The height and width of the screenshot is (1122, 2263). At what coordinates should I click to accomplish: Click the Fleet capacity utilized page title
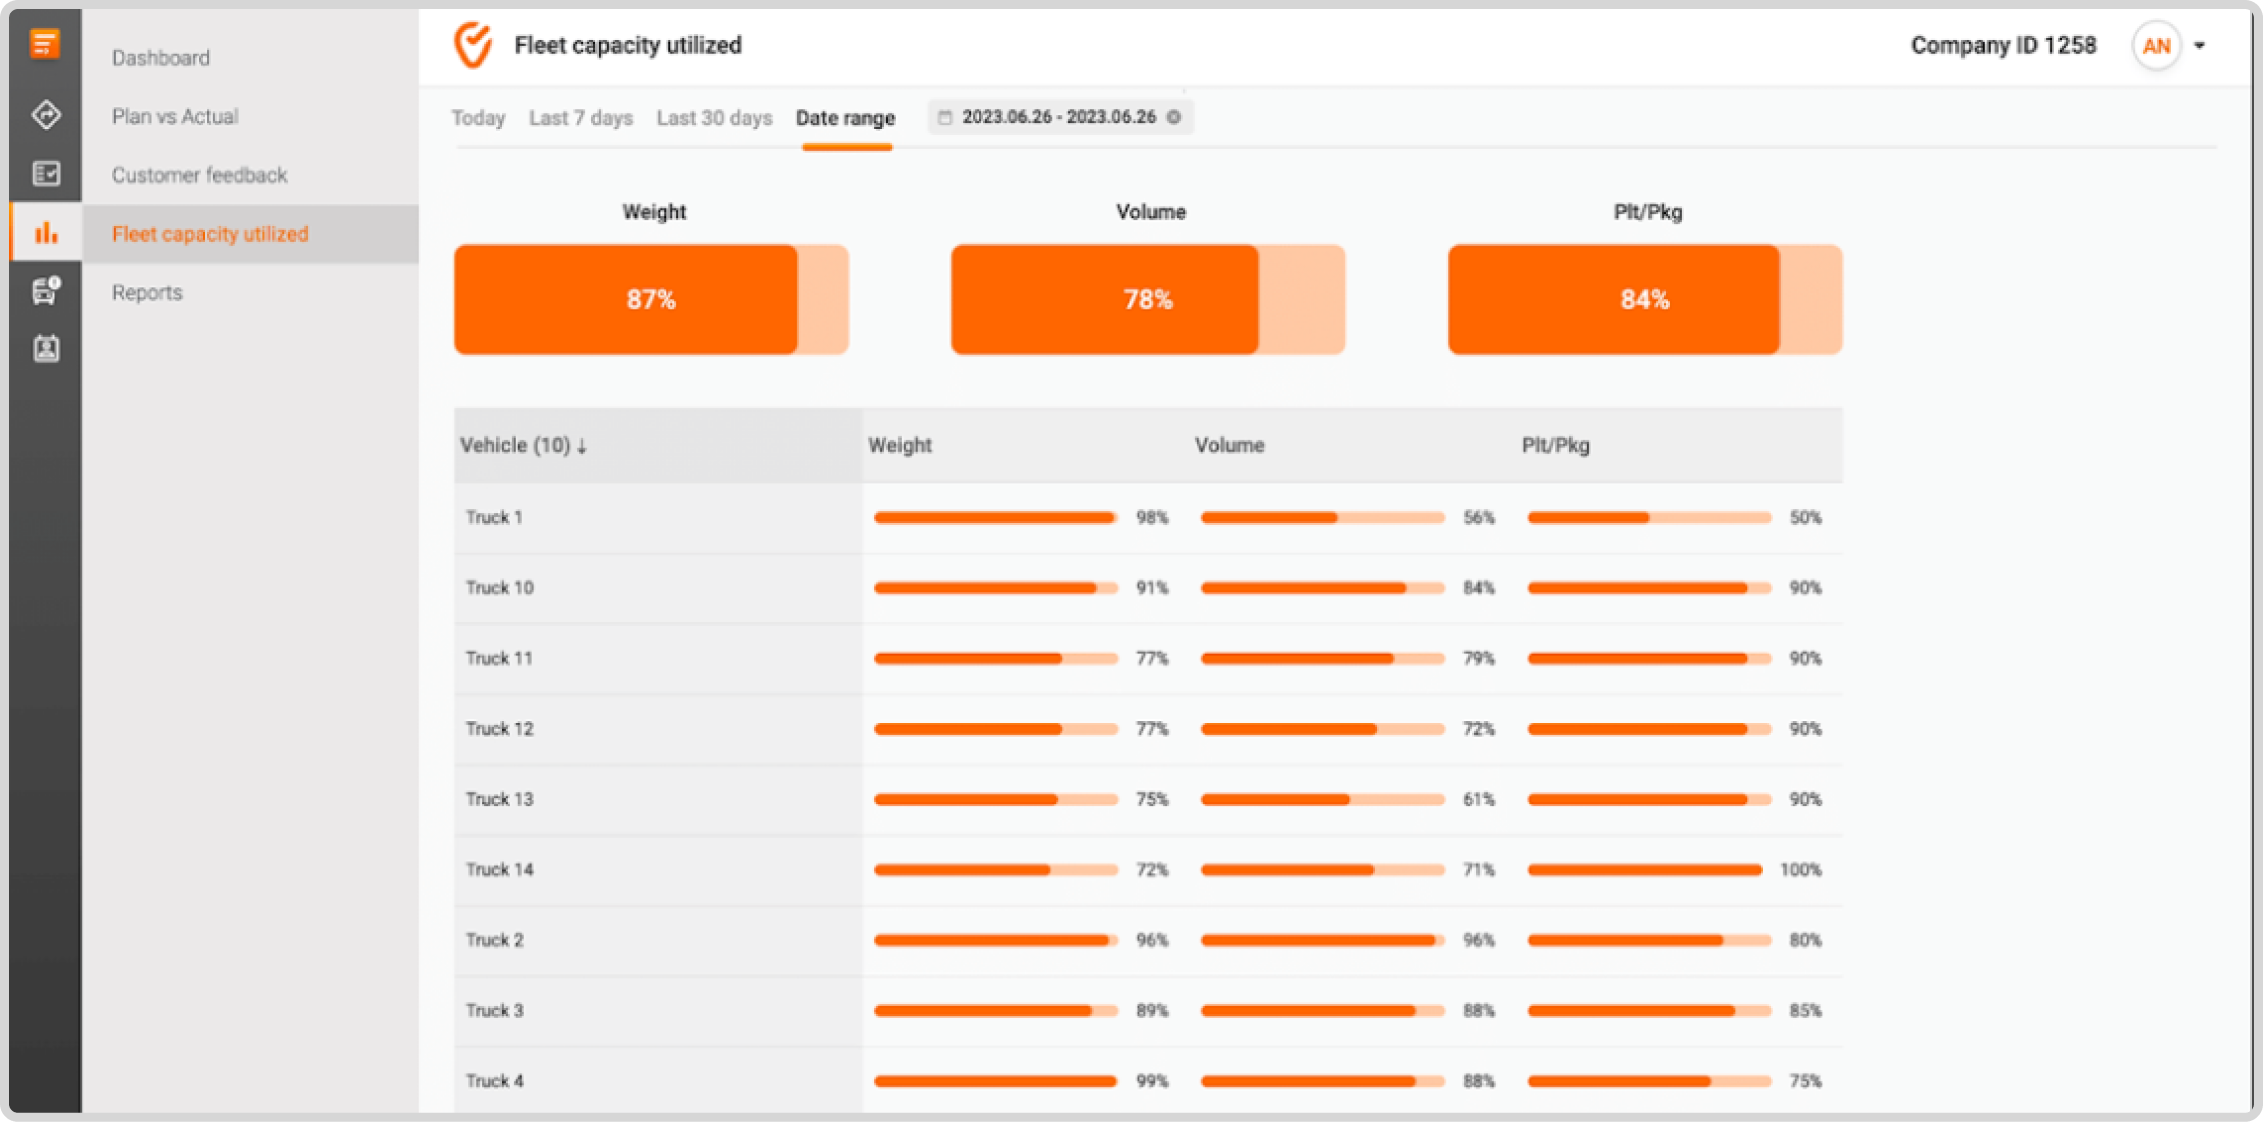[x=628, y=46]
